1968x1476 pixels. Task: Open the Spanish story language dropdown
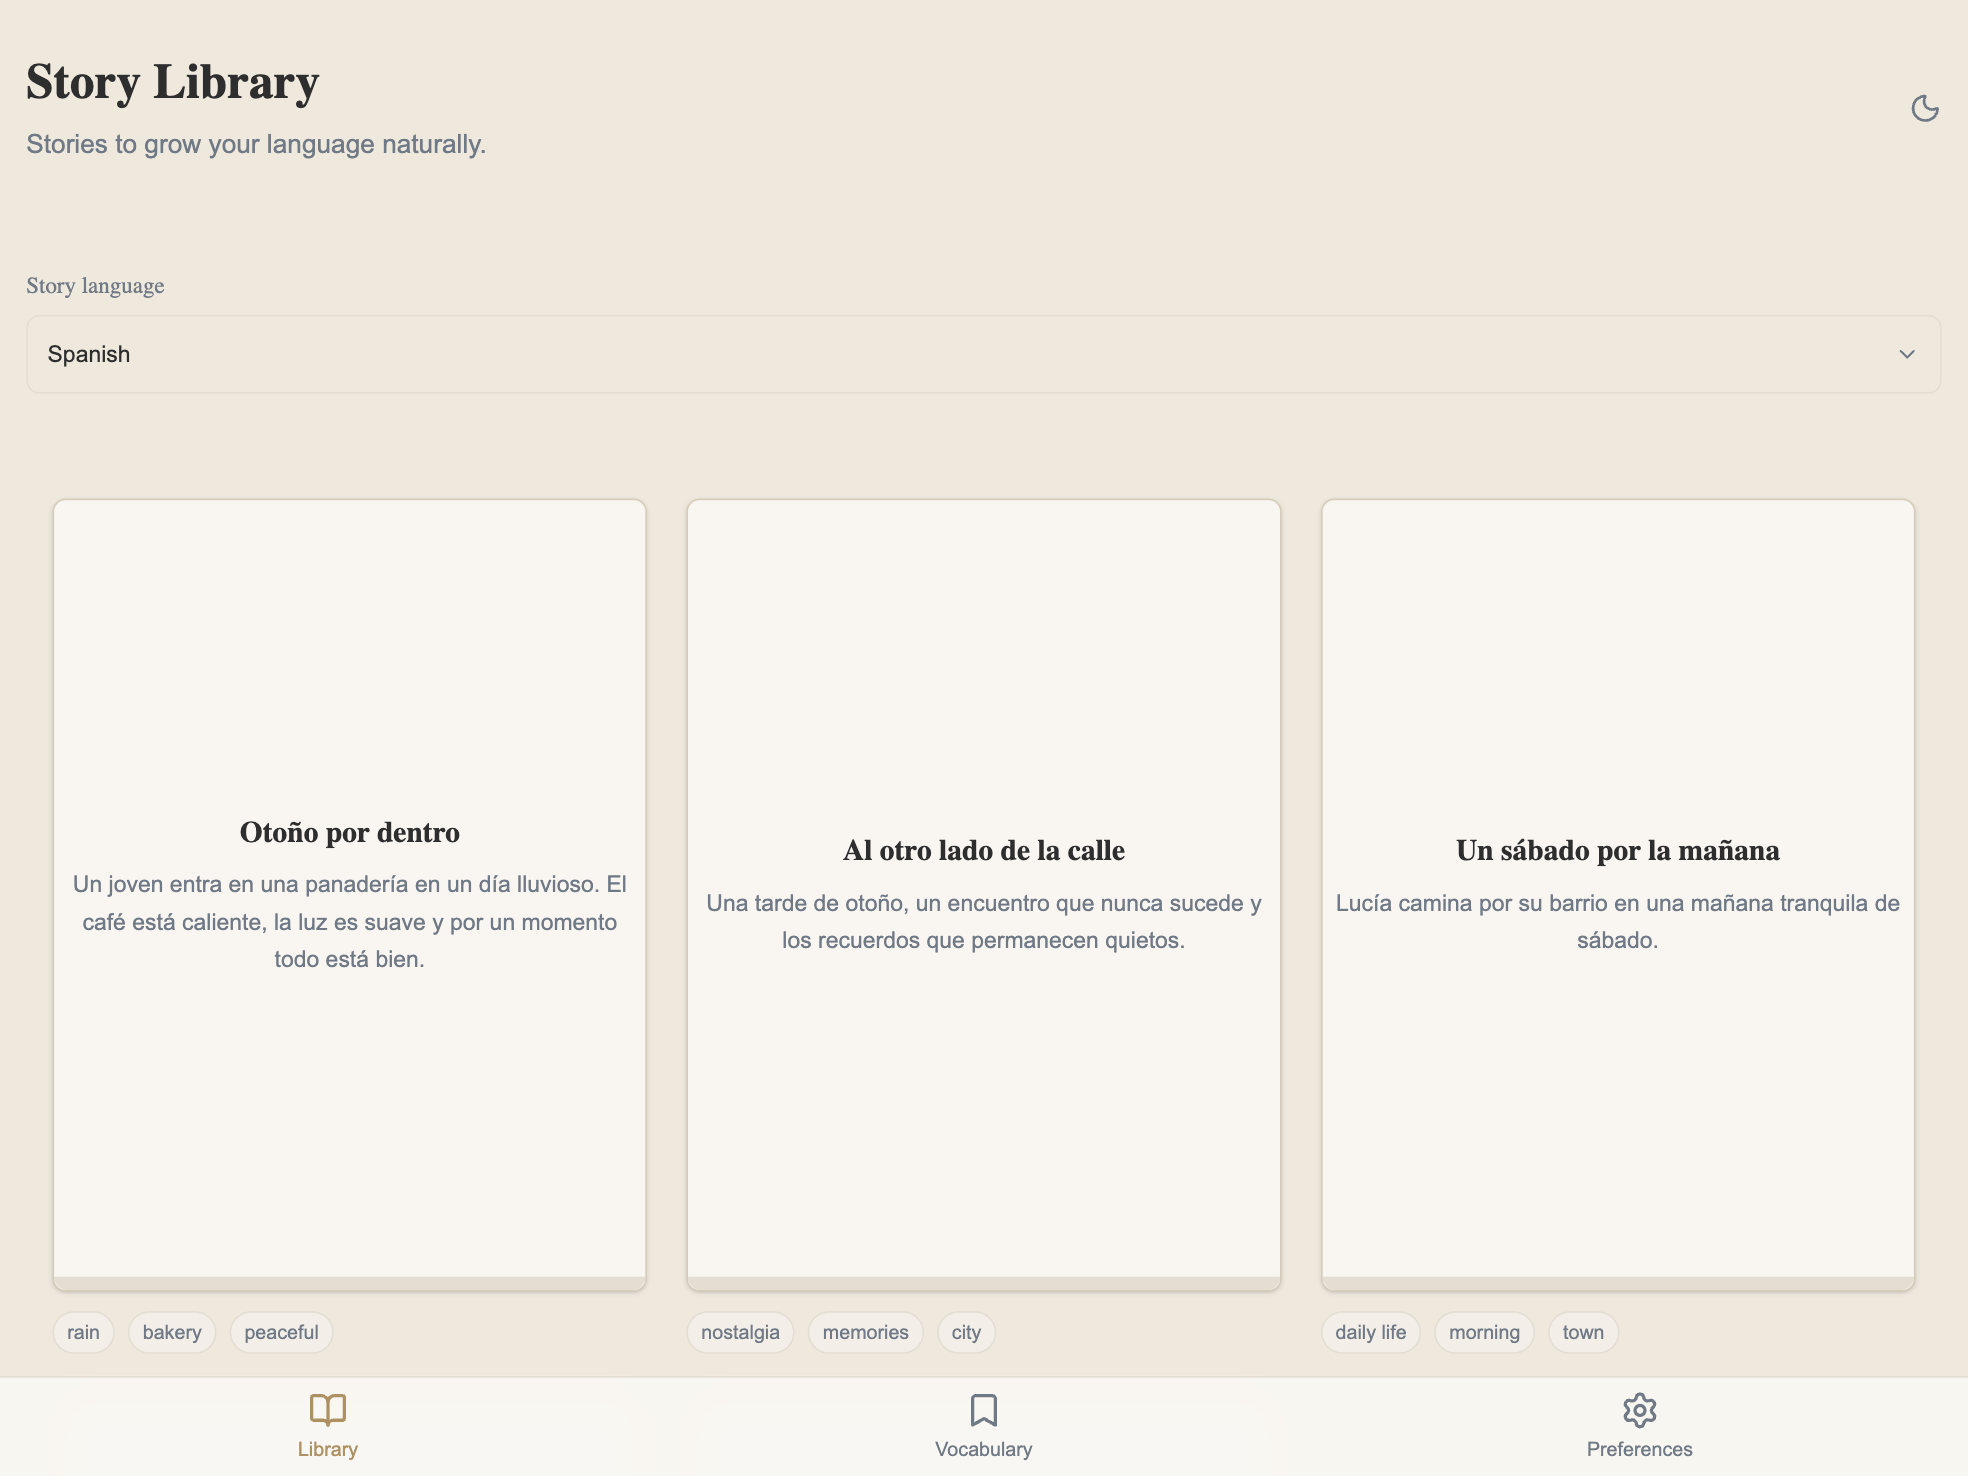[983, 354]
